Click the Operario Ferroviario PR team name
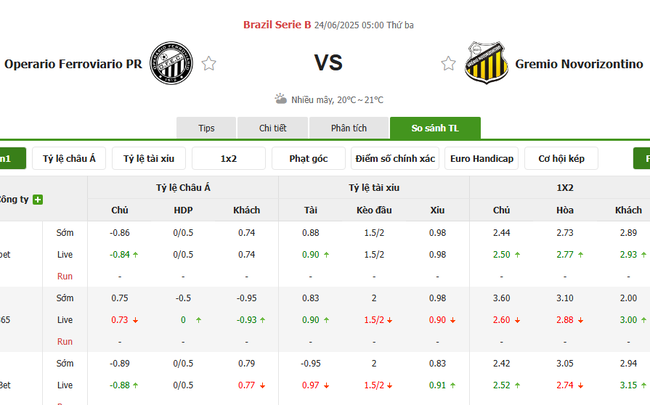This screenshot has width=650, height=405. pyautogui.click(x=72, y=64)
